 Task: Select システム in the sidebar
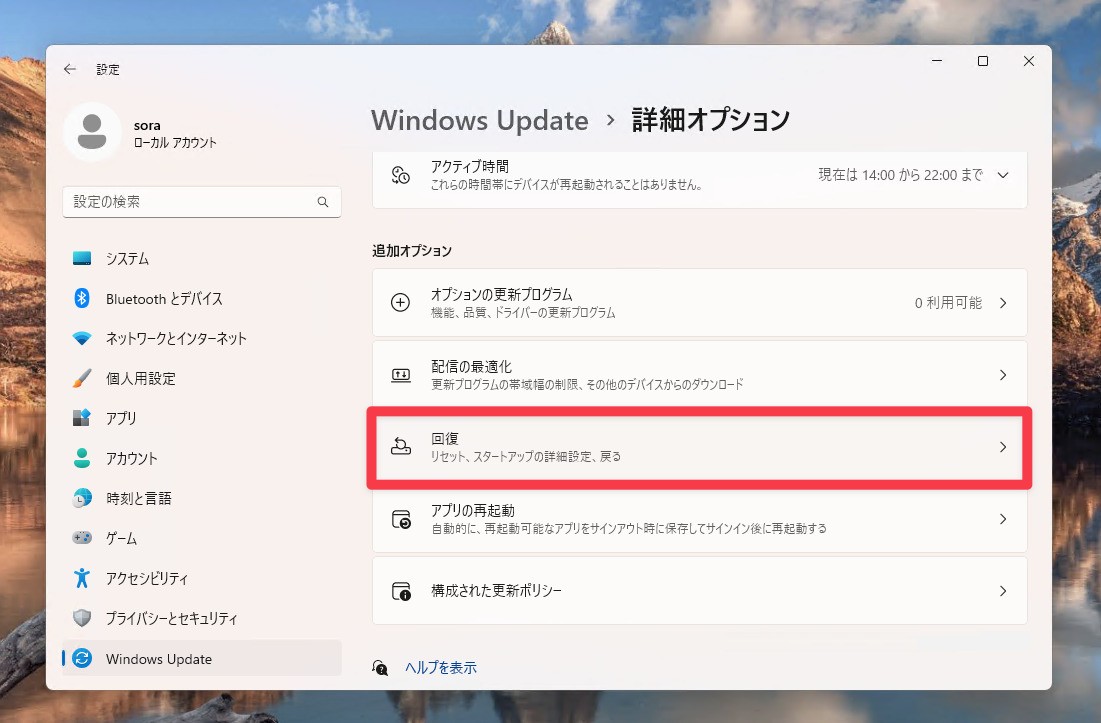pyautogui.click(x=202, y=258)
